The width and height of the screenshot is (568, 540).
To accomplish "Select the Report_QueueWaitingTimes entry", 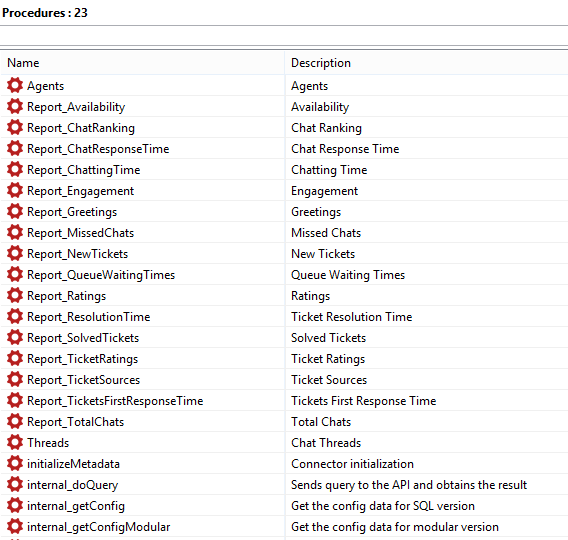I will point(101,275).
